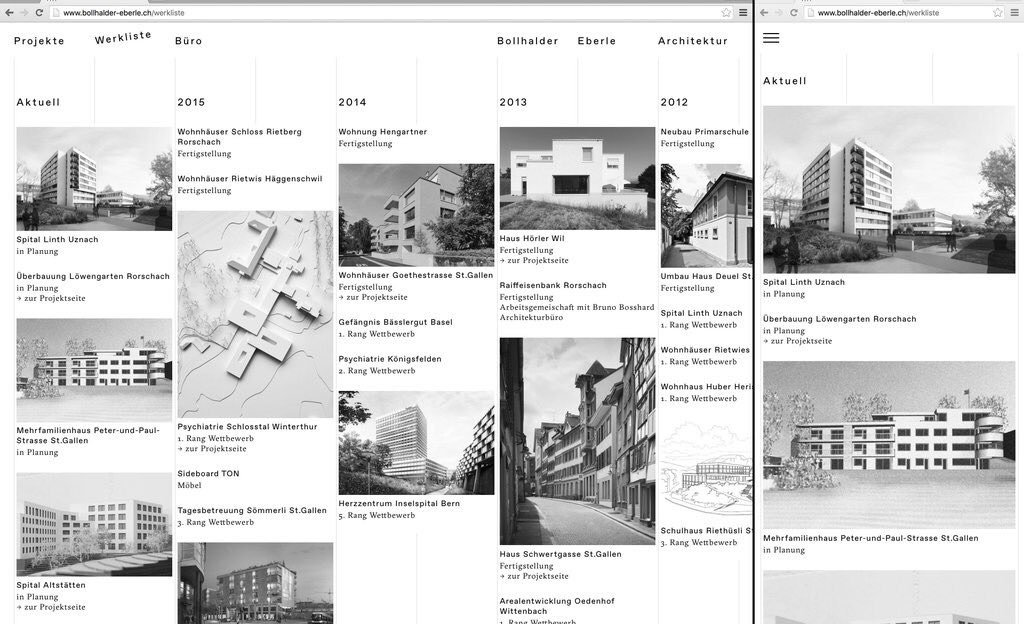Select 'Psychiatrie Königsfelden' entry
Screen dimensions: 1024x624
point(390,359)
